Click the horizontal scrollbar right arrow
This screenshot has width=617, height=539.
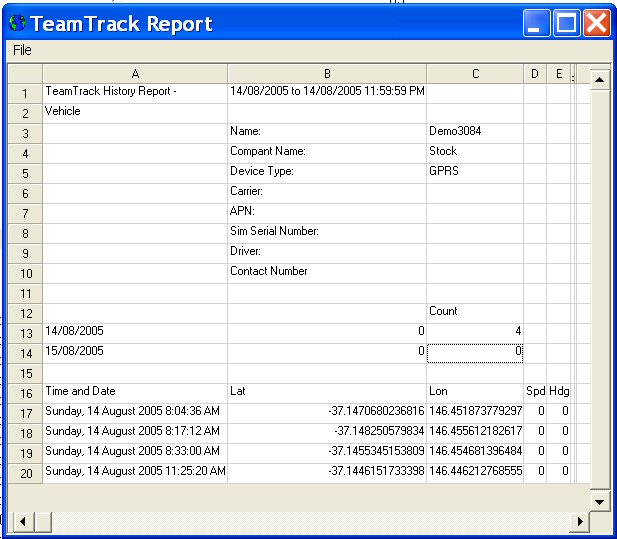(580, 522)
